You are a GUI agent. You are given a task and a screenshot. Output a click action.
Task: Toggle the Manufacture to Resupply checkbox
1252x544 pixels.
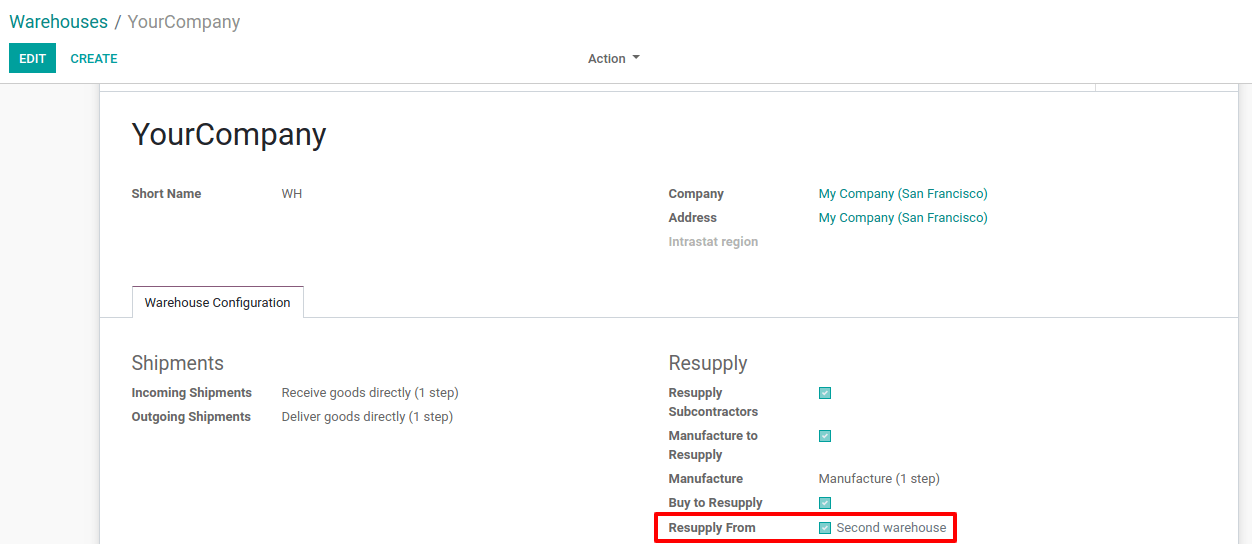[x=825, y=436]
